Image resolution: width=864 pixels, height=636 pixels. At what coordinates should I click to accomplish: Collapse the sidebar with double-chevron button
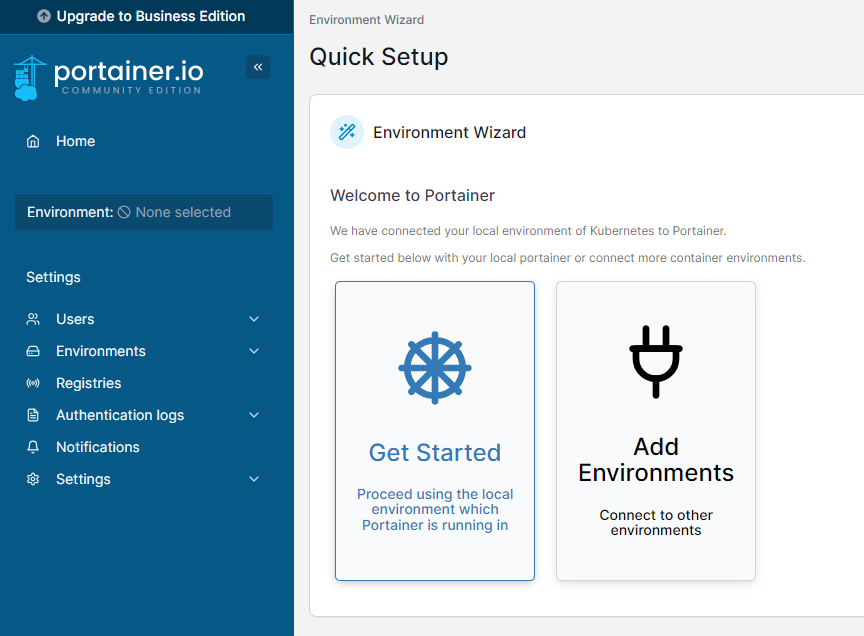coord(258,67)
